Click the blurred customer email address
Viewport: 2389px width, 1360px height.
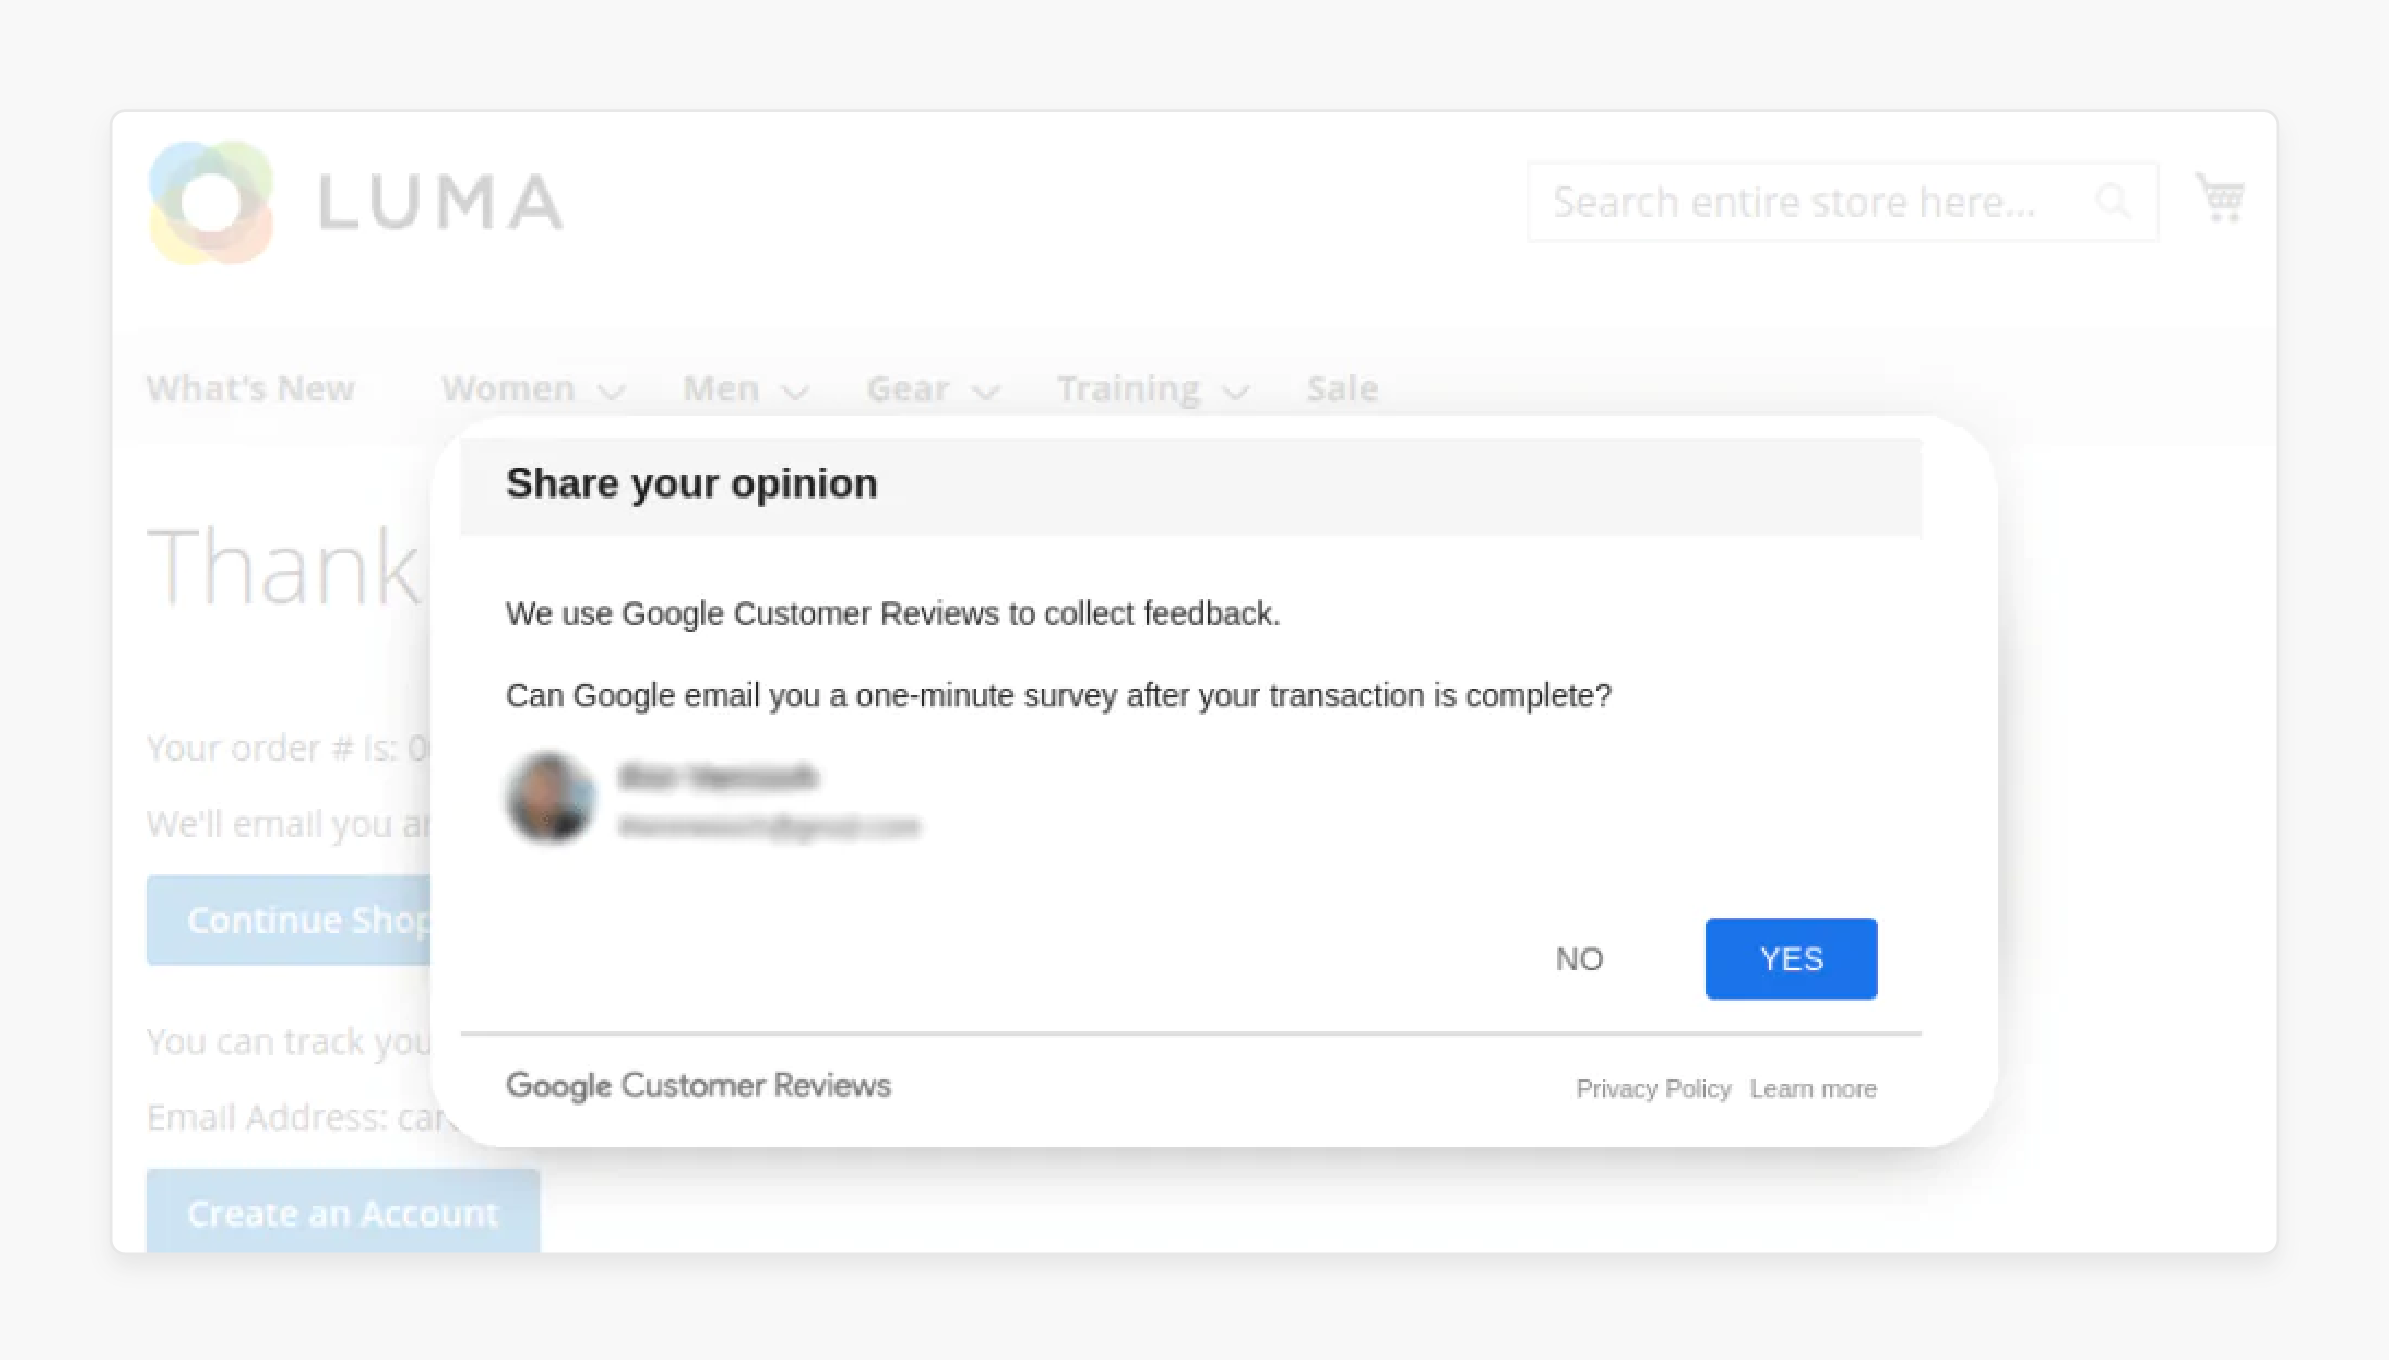(770, 826)
